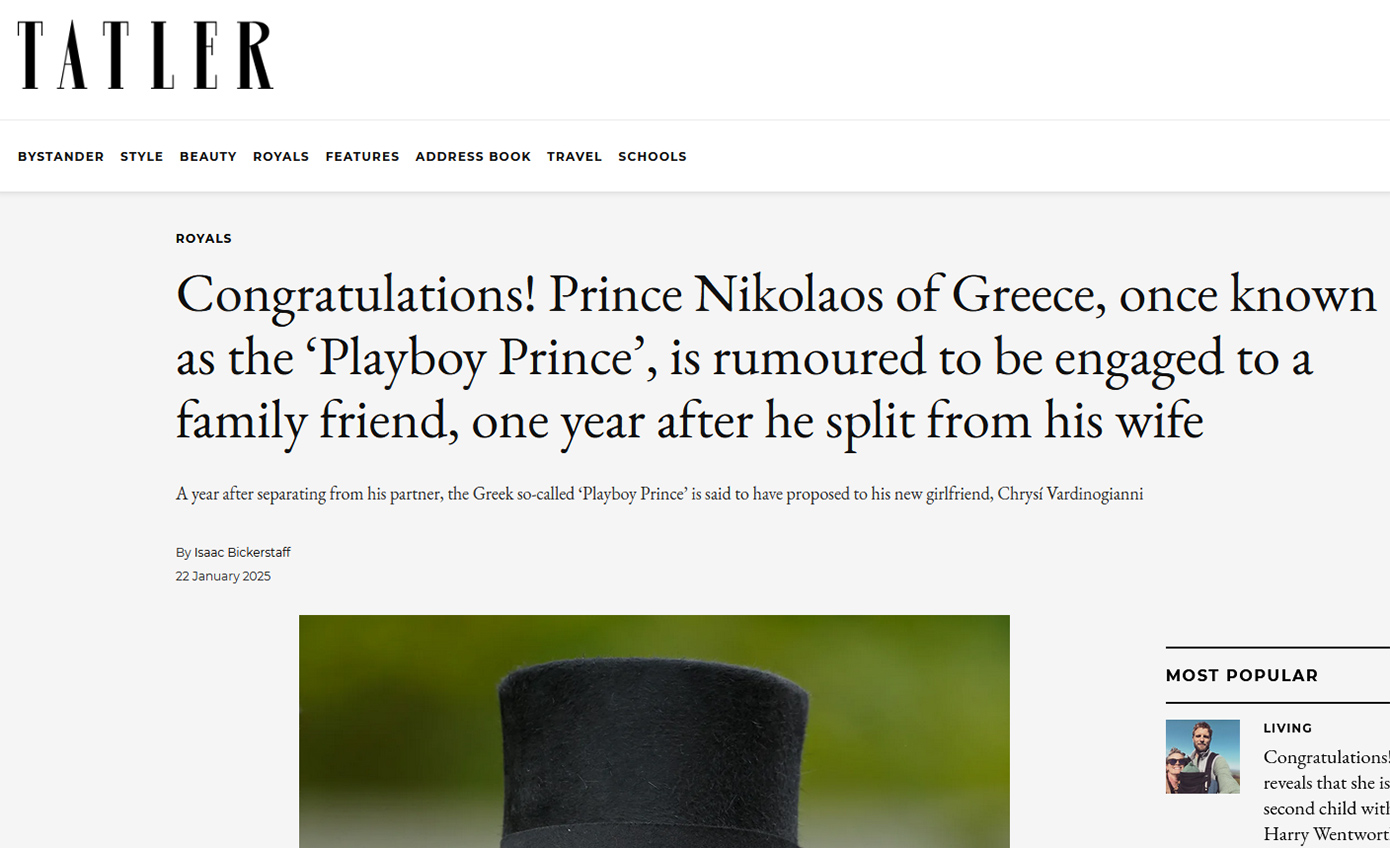Click the Living category label

1288,729
